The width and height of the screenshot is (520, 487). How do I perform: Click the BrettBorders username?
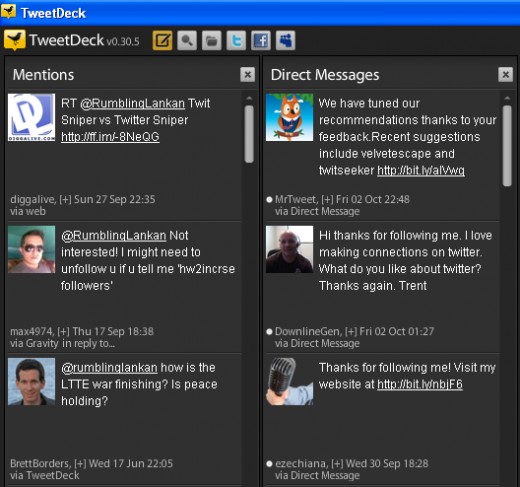(40, 463)
